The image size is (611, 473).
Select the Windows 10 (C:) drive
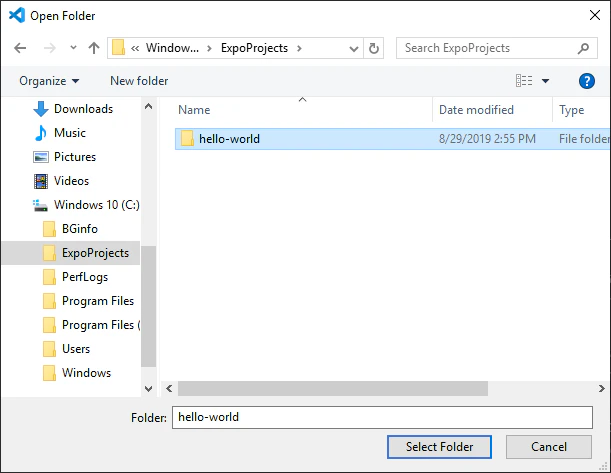tap(97, 205)
